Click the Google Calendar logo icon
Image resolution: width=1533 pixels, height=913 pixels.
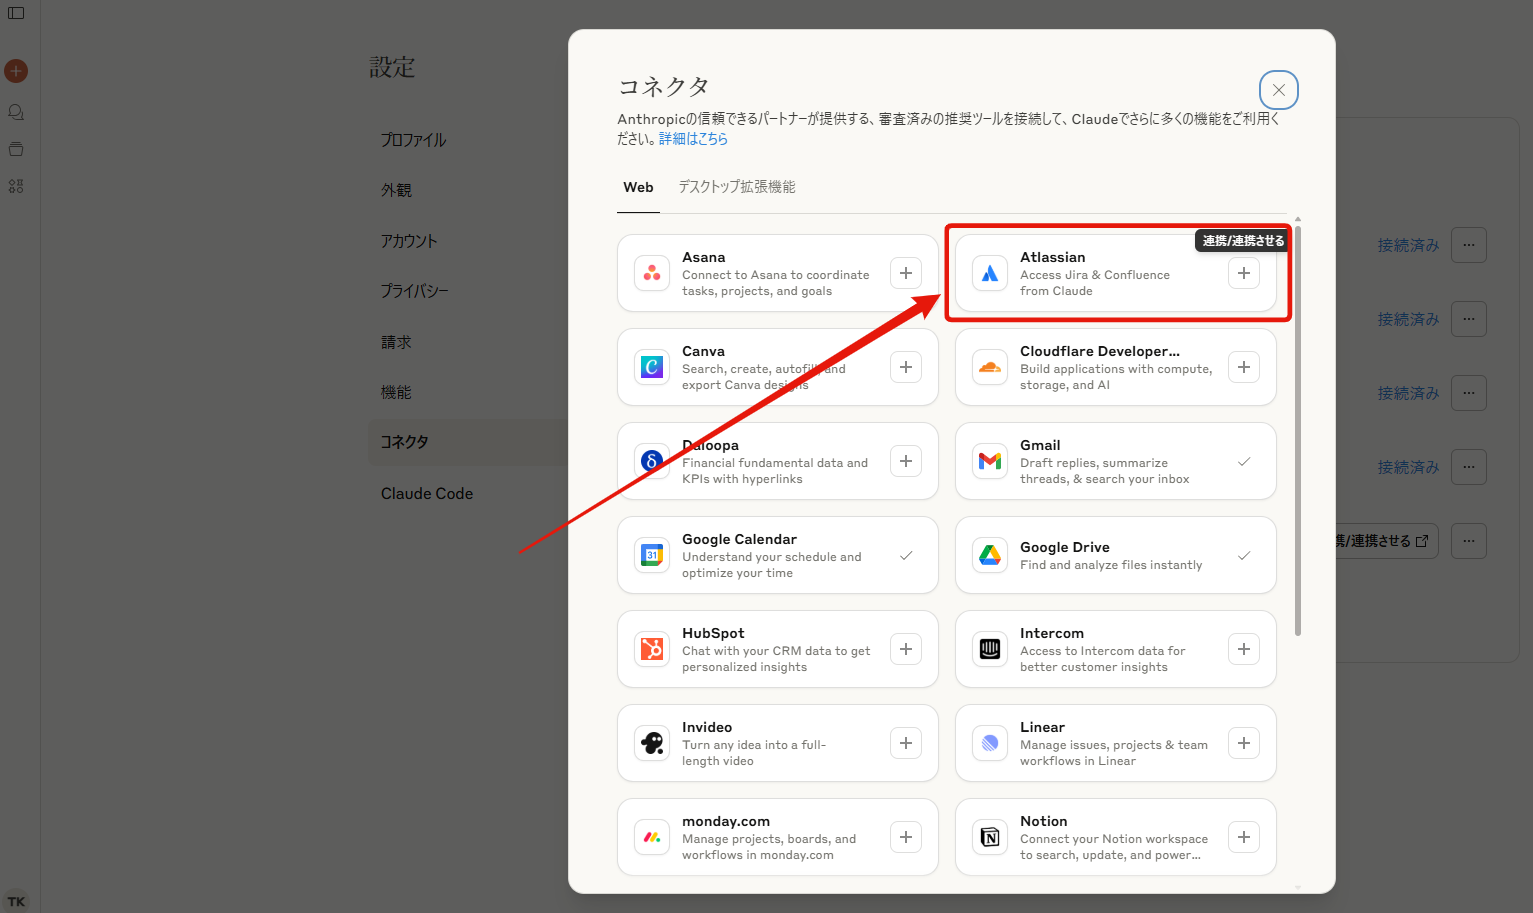coord(652,555)
